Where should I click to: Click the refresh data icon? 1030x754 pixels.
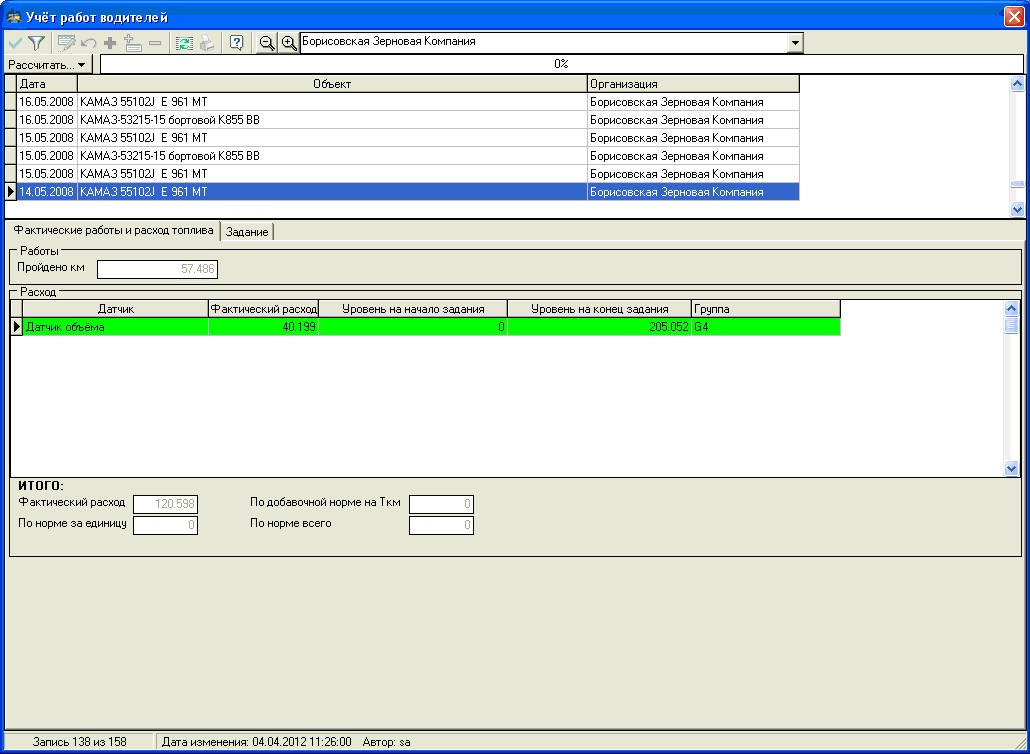click(x=184, y=43)
